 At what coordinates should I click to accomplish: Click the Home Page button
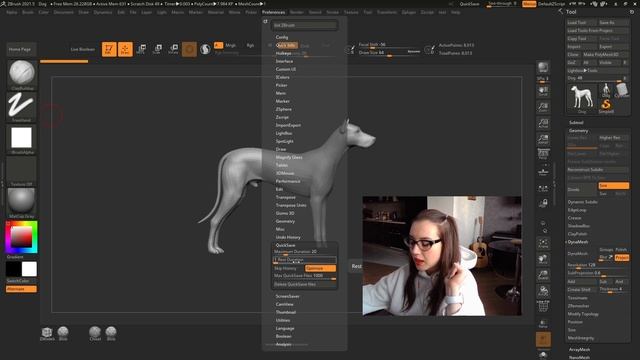pos(20,49)
